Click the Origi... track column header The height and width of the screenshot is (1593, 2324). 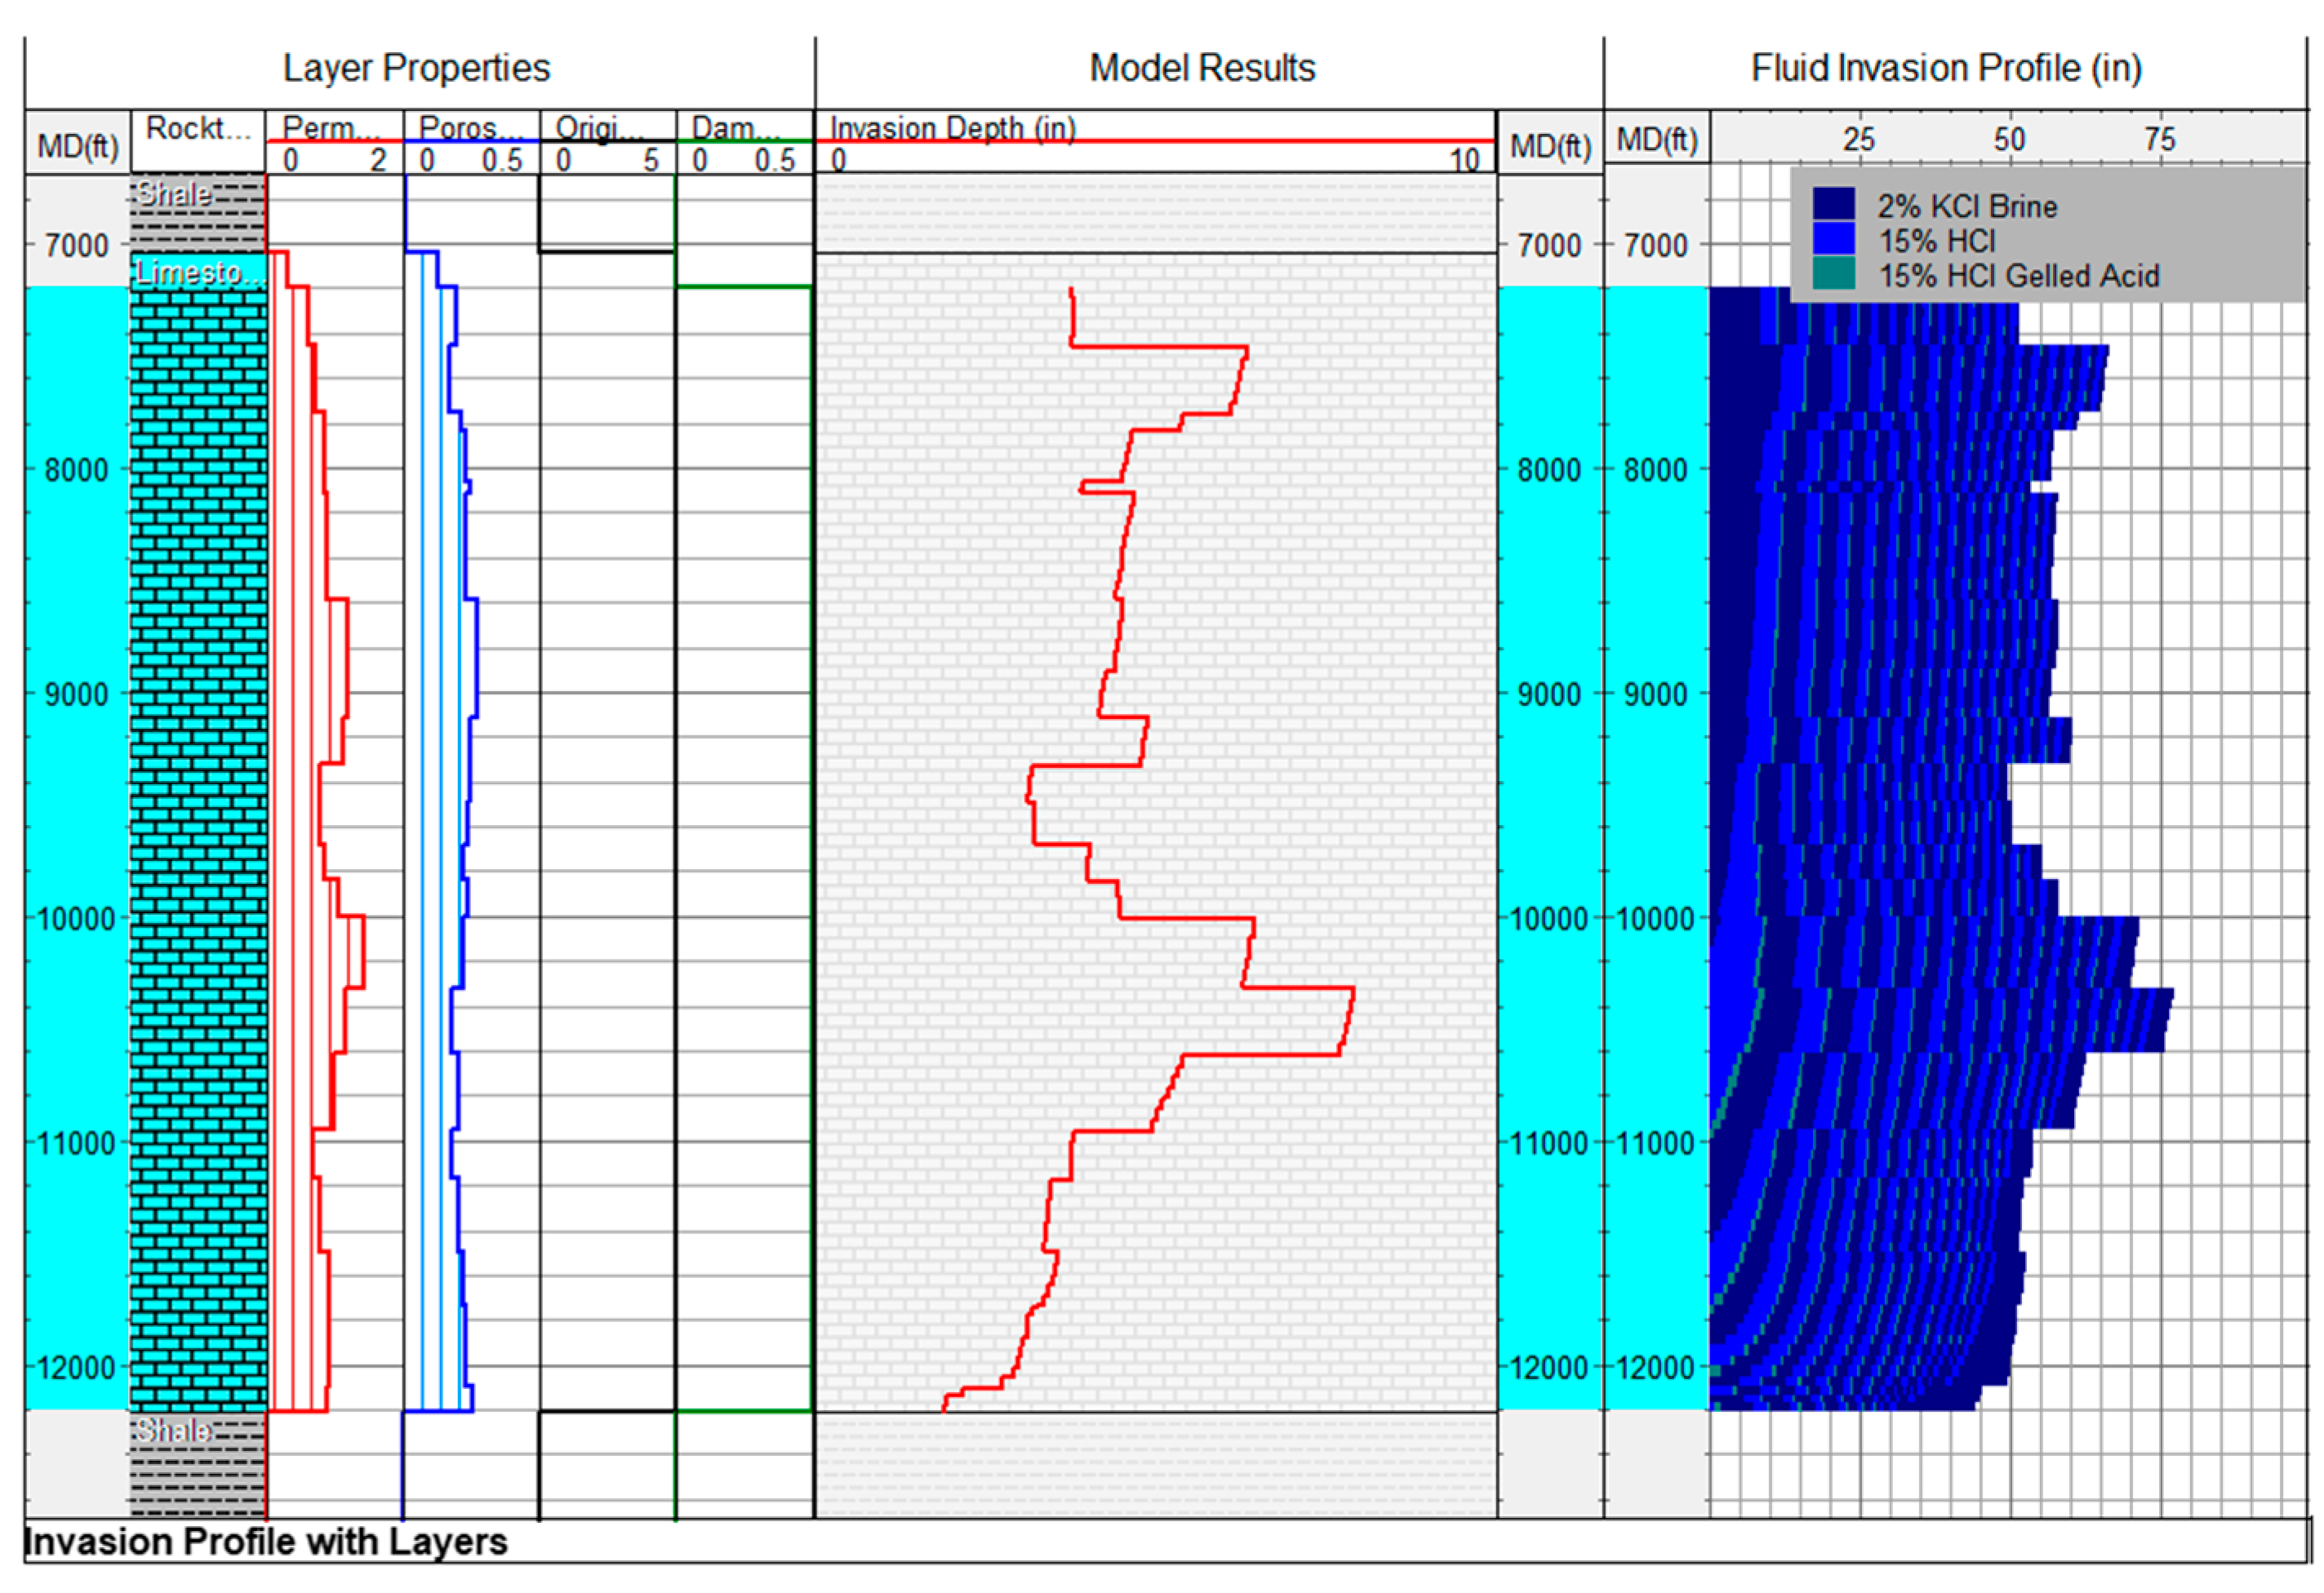click(600, 128)
